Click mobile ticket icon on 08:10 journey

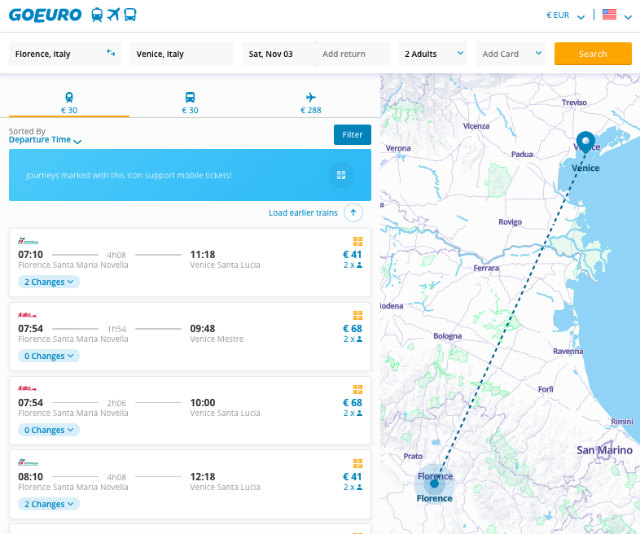click(x=358, y=463)
